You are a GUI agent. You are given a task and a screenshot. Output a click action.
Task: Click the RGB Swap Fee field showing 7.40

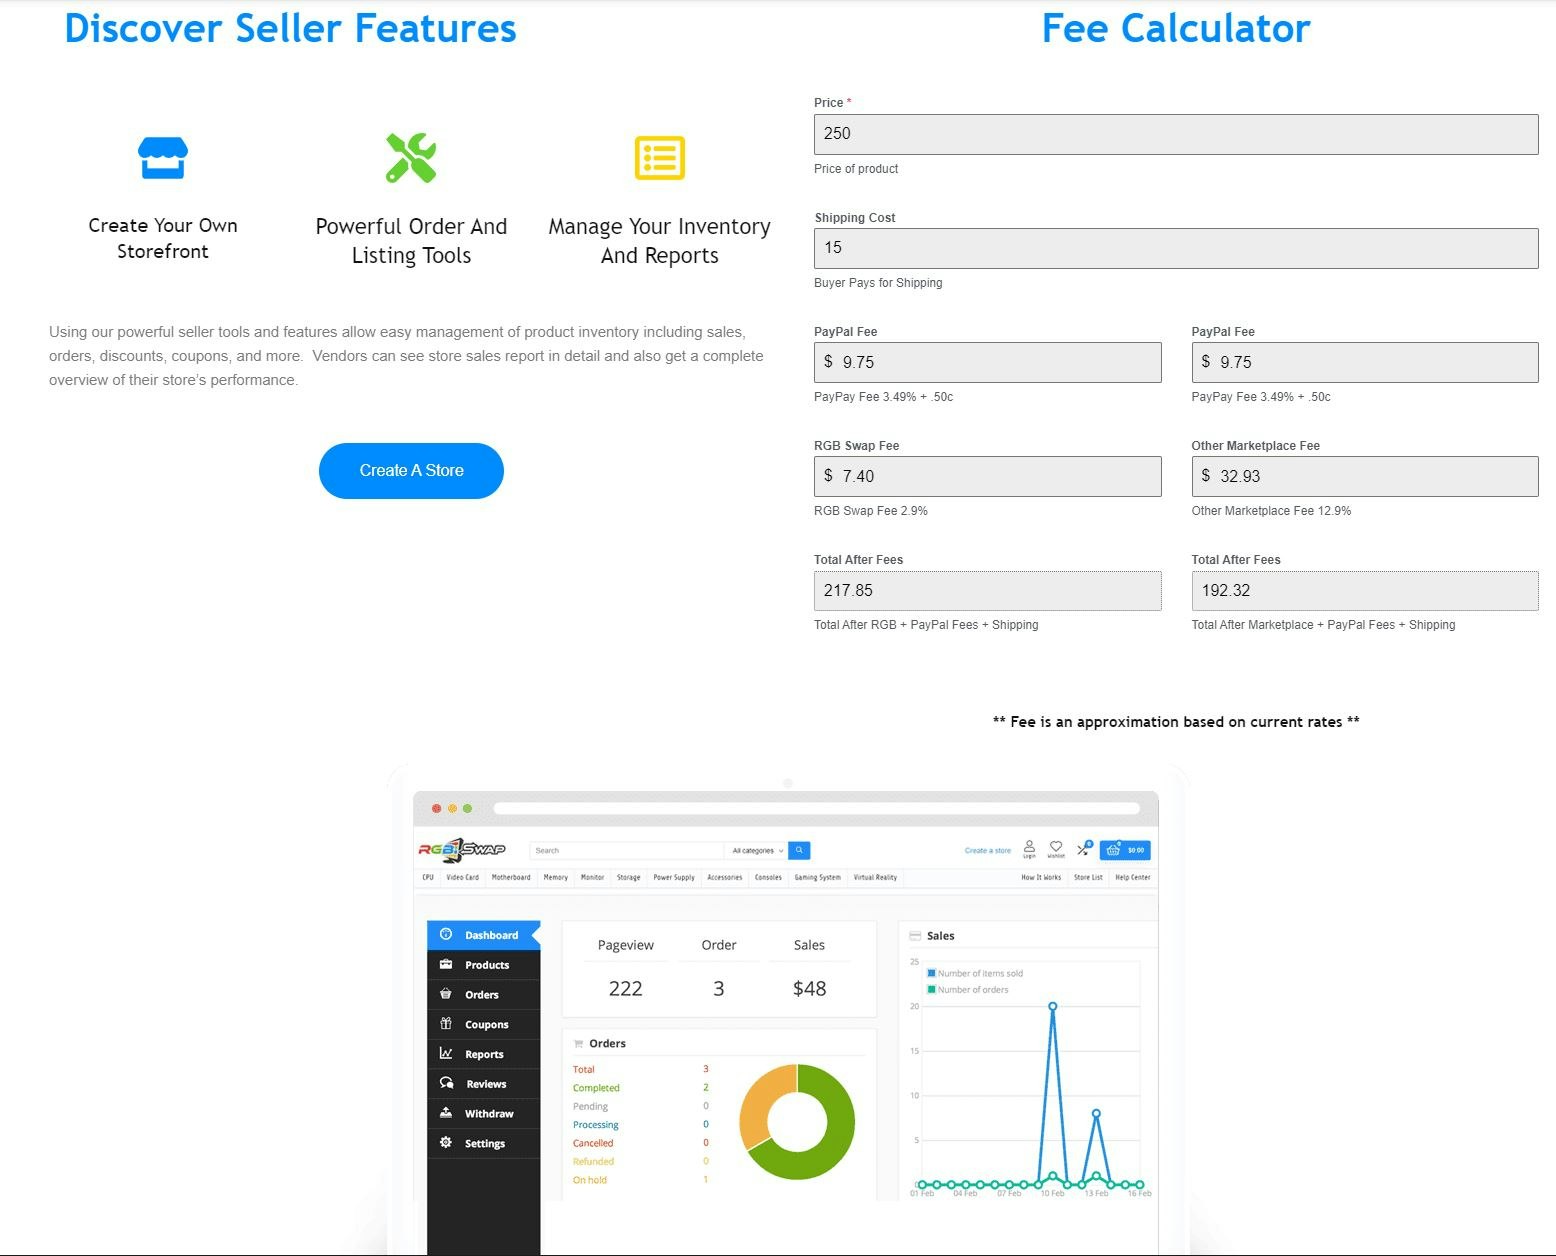[988, 476]
